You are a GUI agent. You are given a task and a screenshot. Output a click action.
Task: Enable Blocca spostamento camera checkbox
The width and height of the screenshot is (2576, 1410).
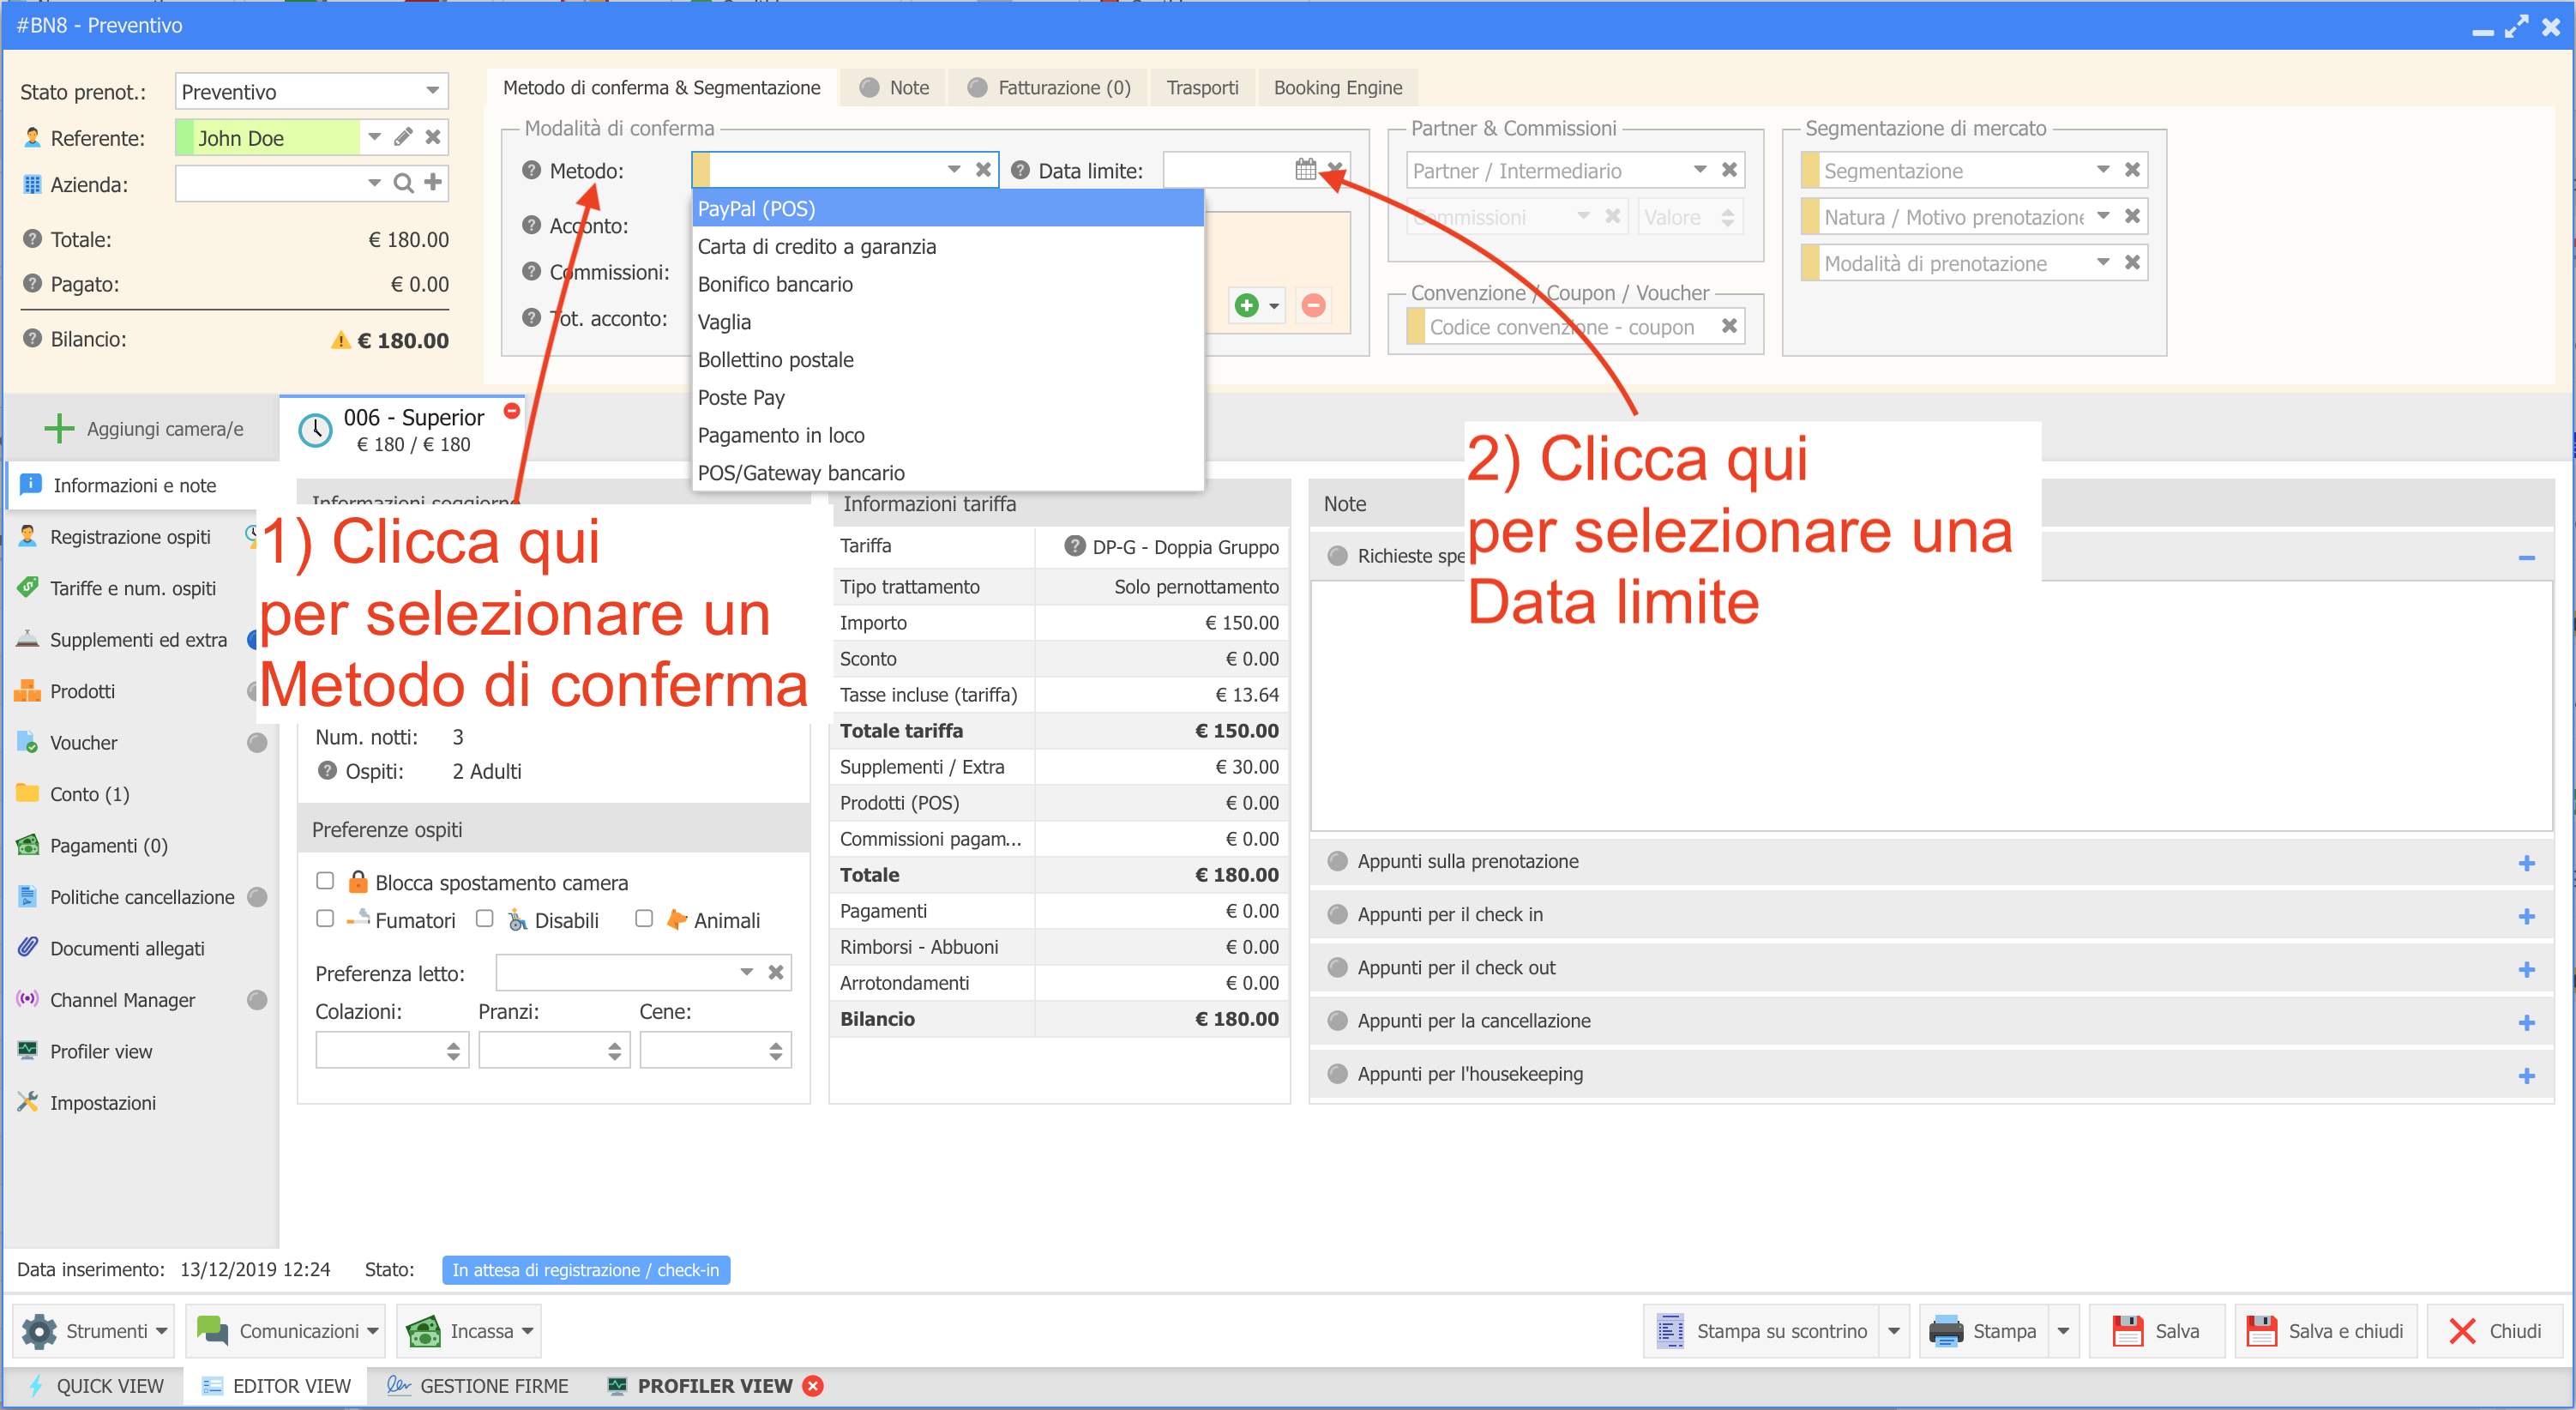[325, 881]
